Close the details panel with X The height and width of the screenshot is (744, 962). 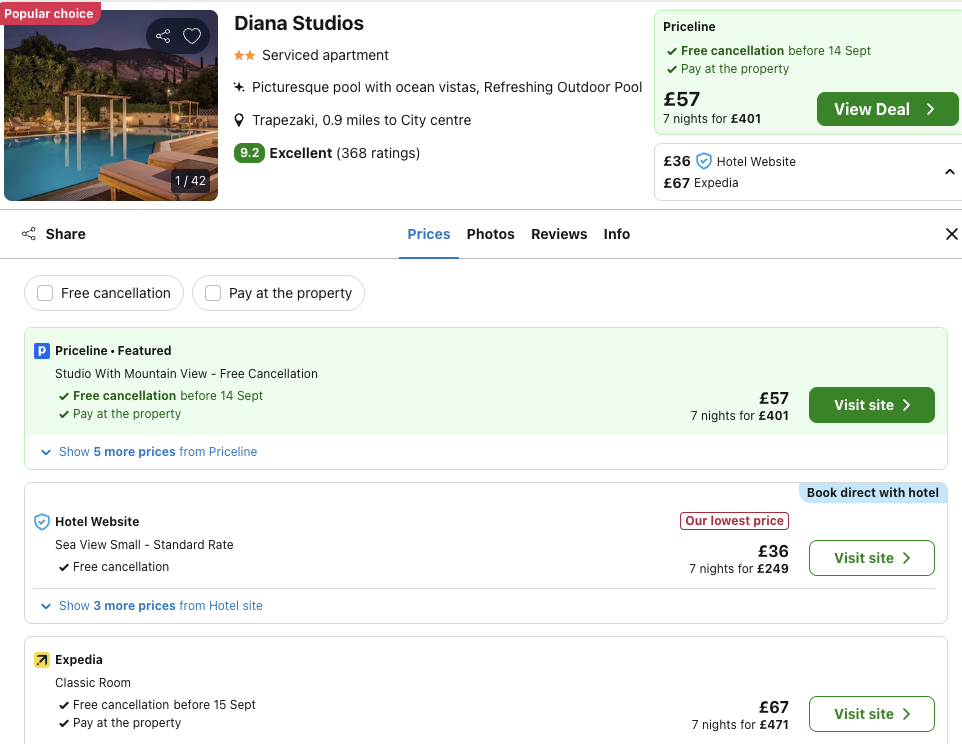(952, 234)
